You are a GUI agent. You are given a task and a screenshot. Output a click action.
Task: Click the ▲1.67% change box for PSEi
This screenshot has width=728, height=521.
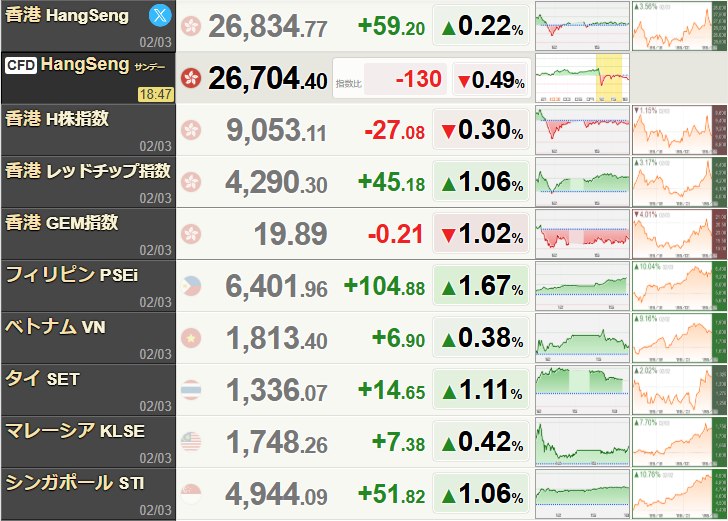point(481,286)
